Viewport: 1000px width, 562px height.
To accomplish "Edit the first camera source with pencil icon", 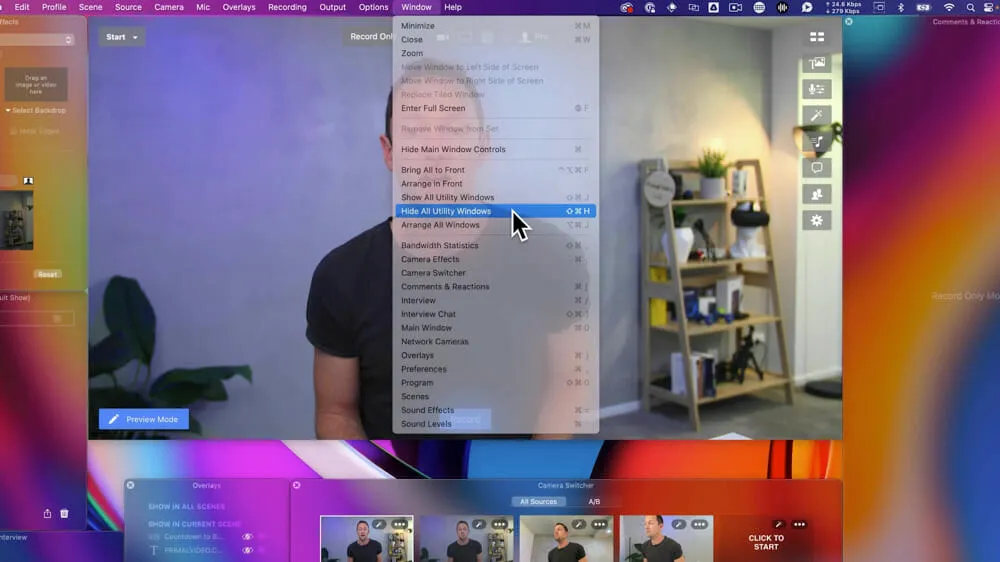I will 379,524.
